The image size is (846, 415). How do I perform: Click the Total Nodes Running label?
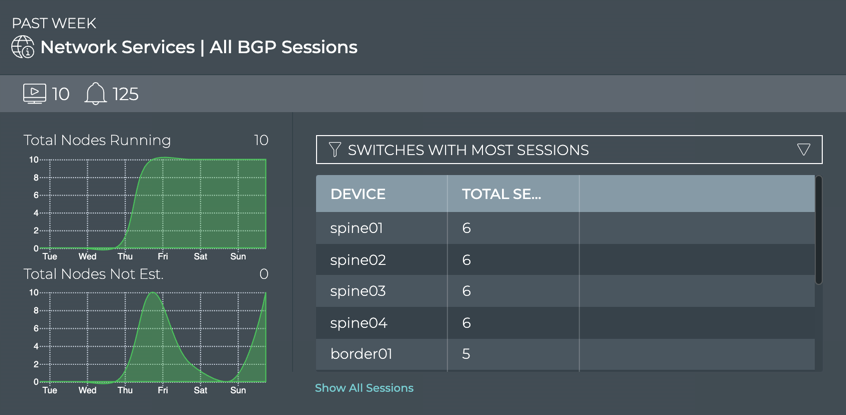[97, 141]
